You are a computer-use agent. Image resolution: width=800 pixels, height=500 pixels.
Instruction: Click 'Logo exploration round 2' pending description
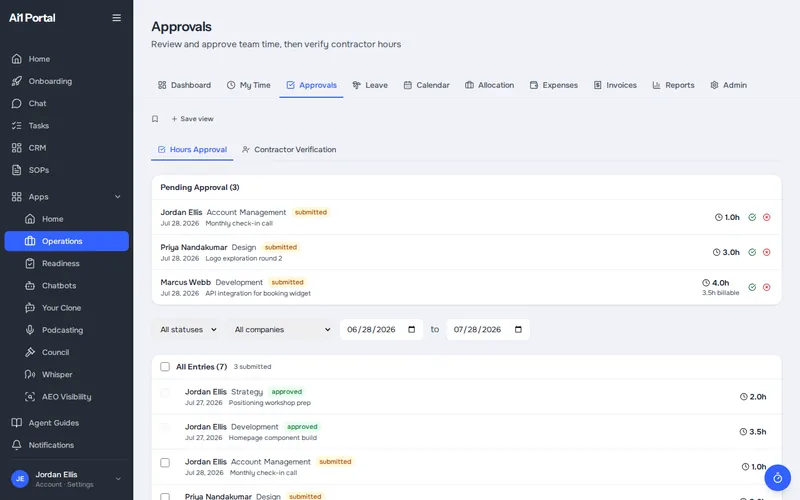(244, 259)
